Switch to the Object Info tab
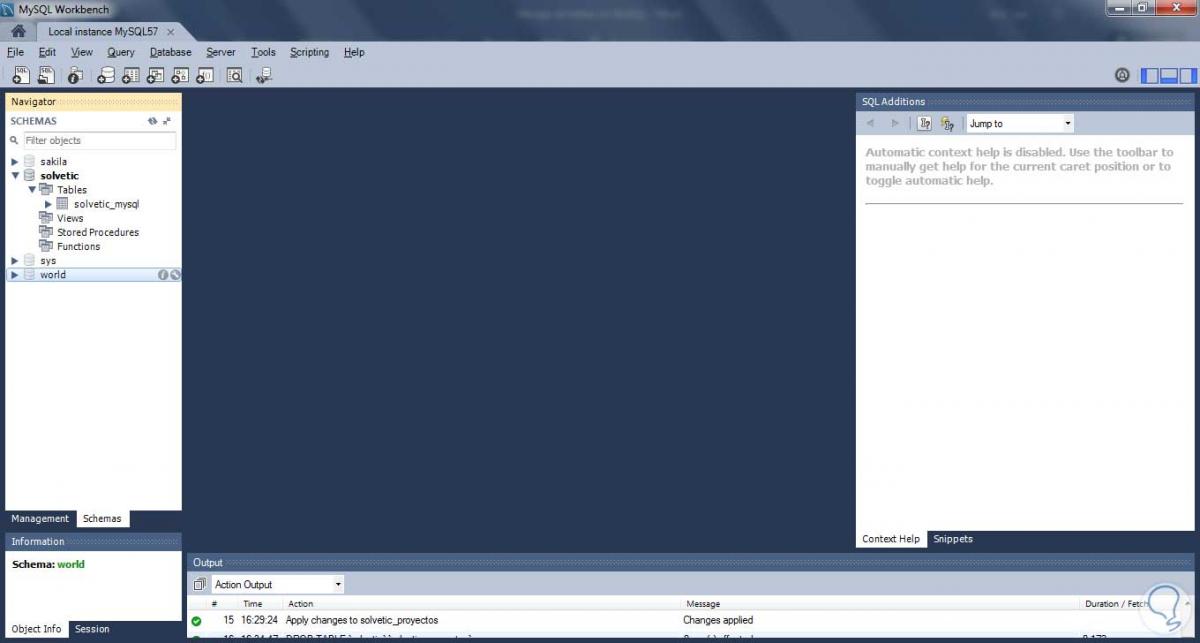This screenshot has height=643, width=1200. [36, 629]
